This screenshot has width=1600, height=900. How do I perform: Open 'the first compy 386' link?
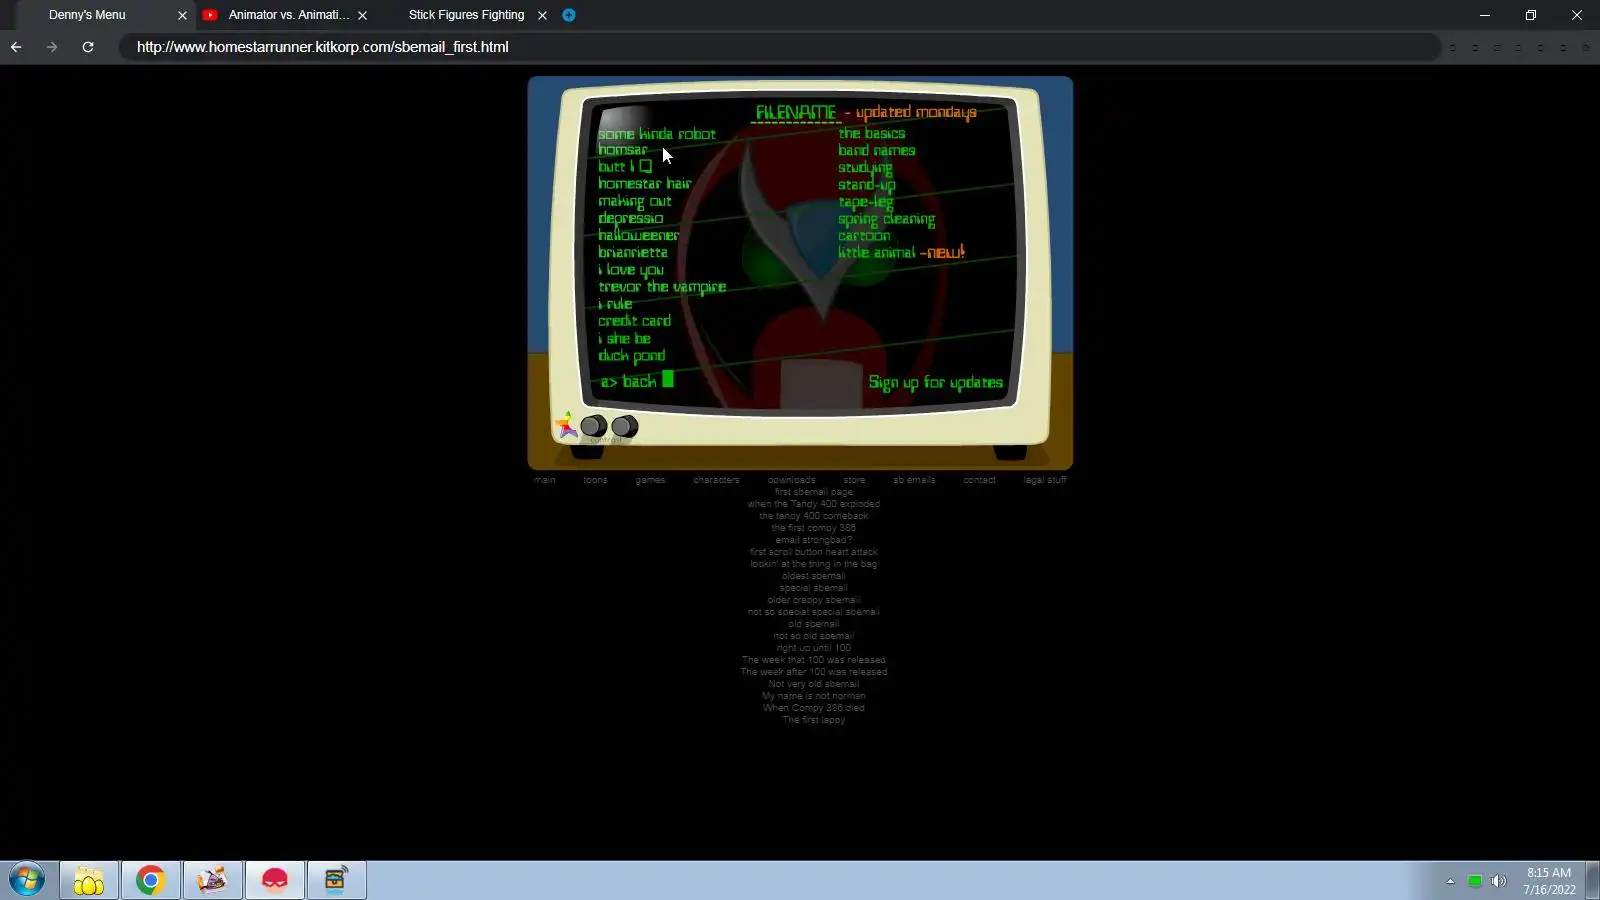coord(814,528)
